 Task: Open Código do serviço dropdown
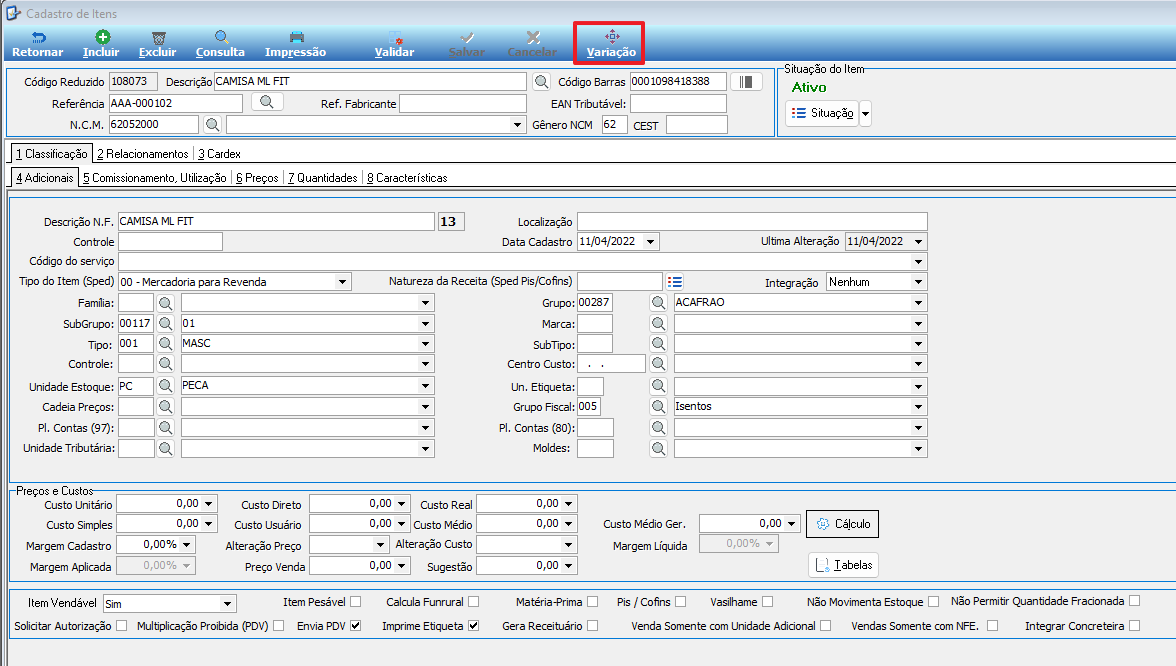click(918, 262)
